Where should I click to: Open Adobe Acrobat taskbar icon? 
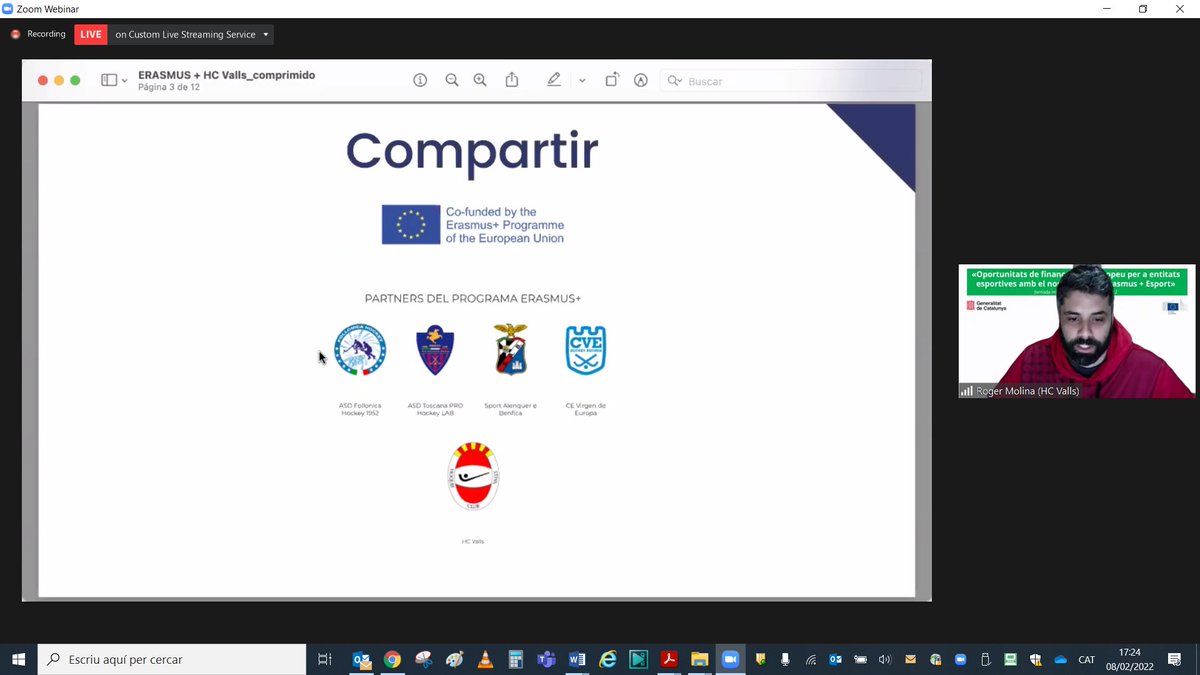click(x=669, y=659)
